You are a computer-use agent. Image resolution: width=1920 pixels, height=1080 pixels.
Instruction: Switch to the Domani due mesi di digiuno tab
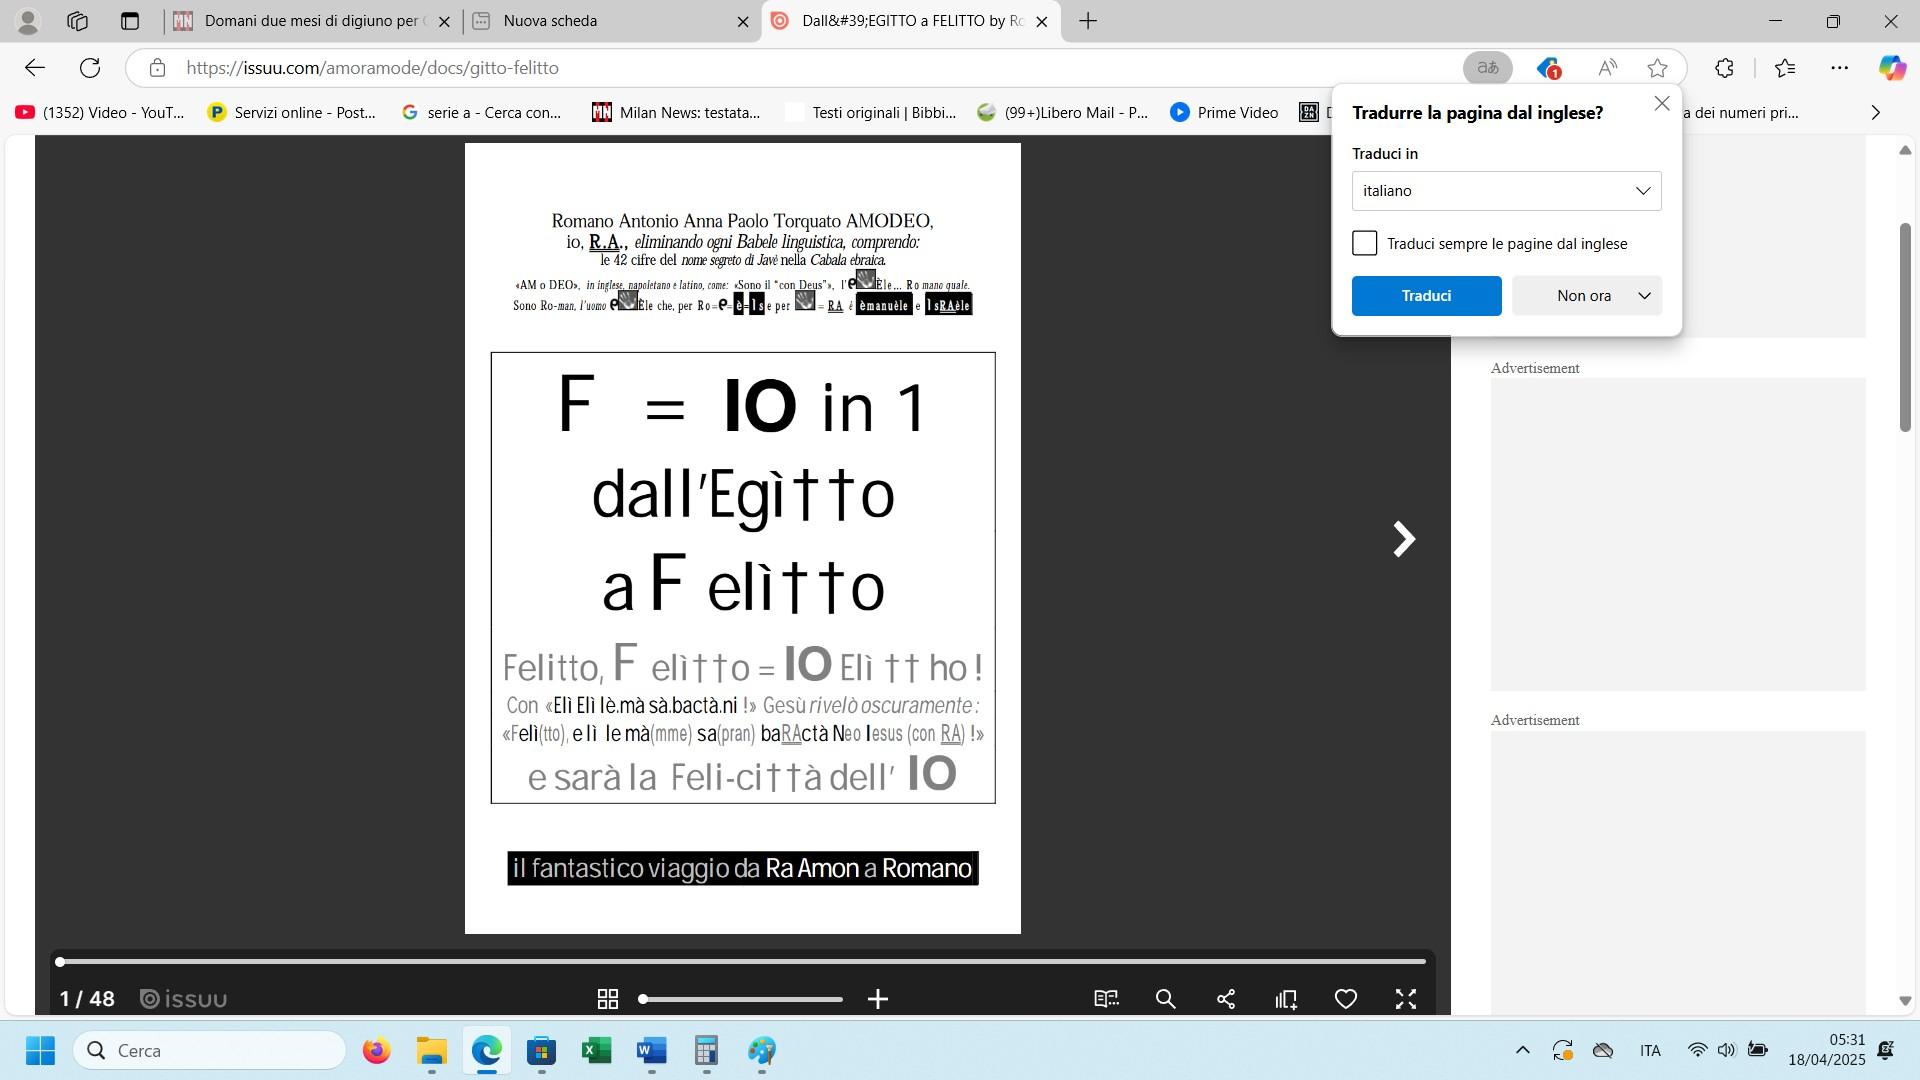click(x=310, y=21)
